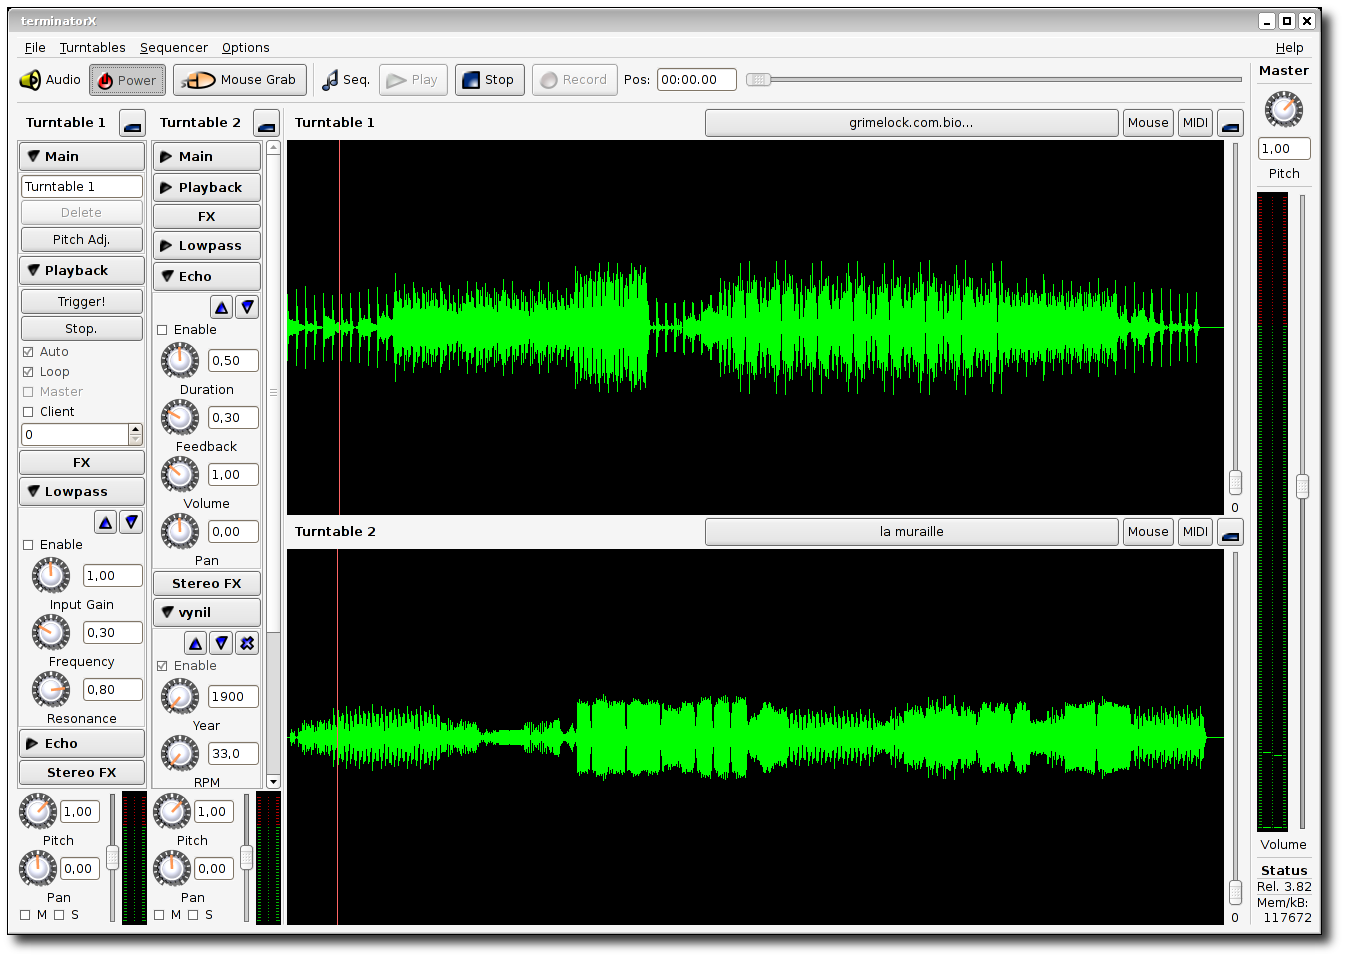Click the sequencer position slider

[995, 80]
